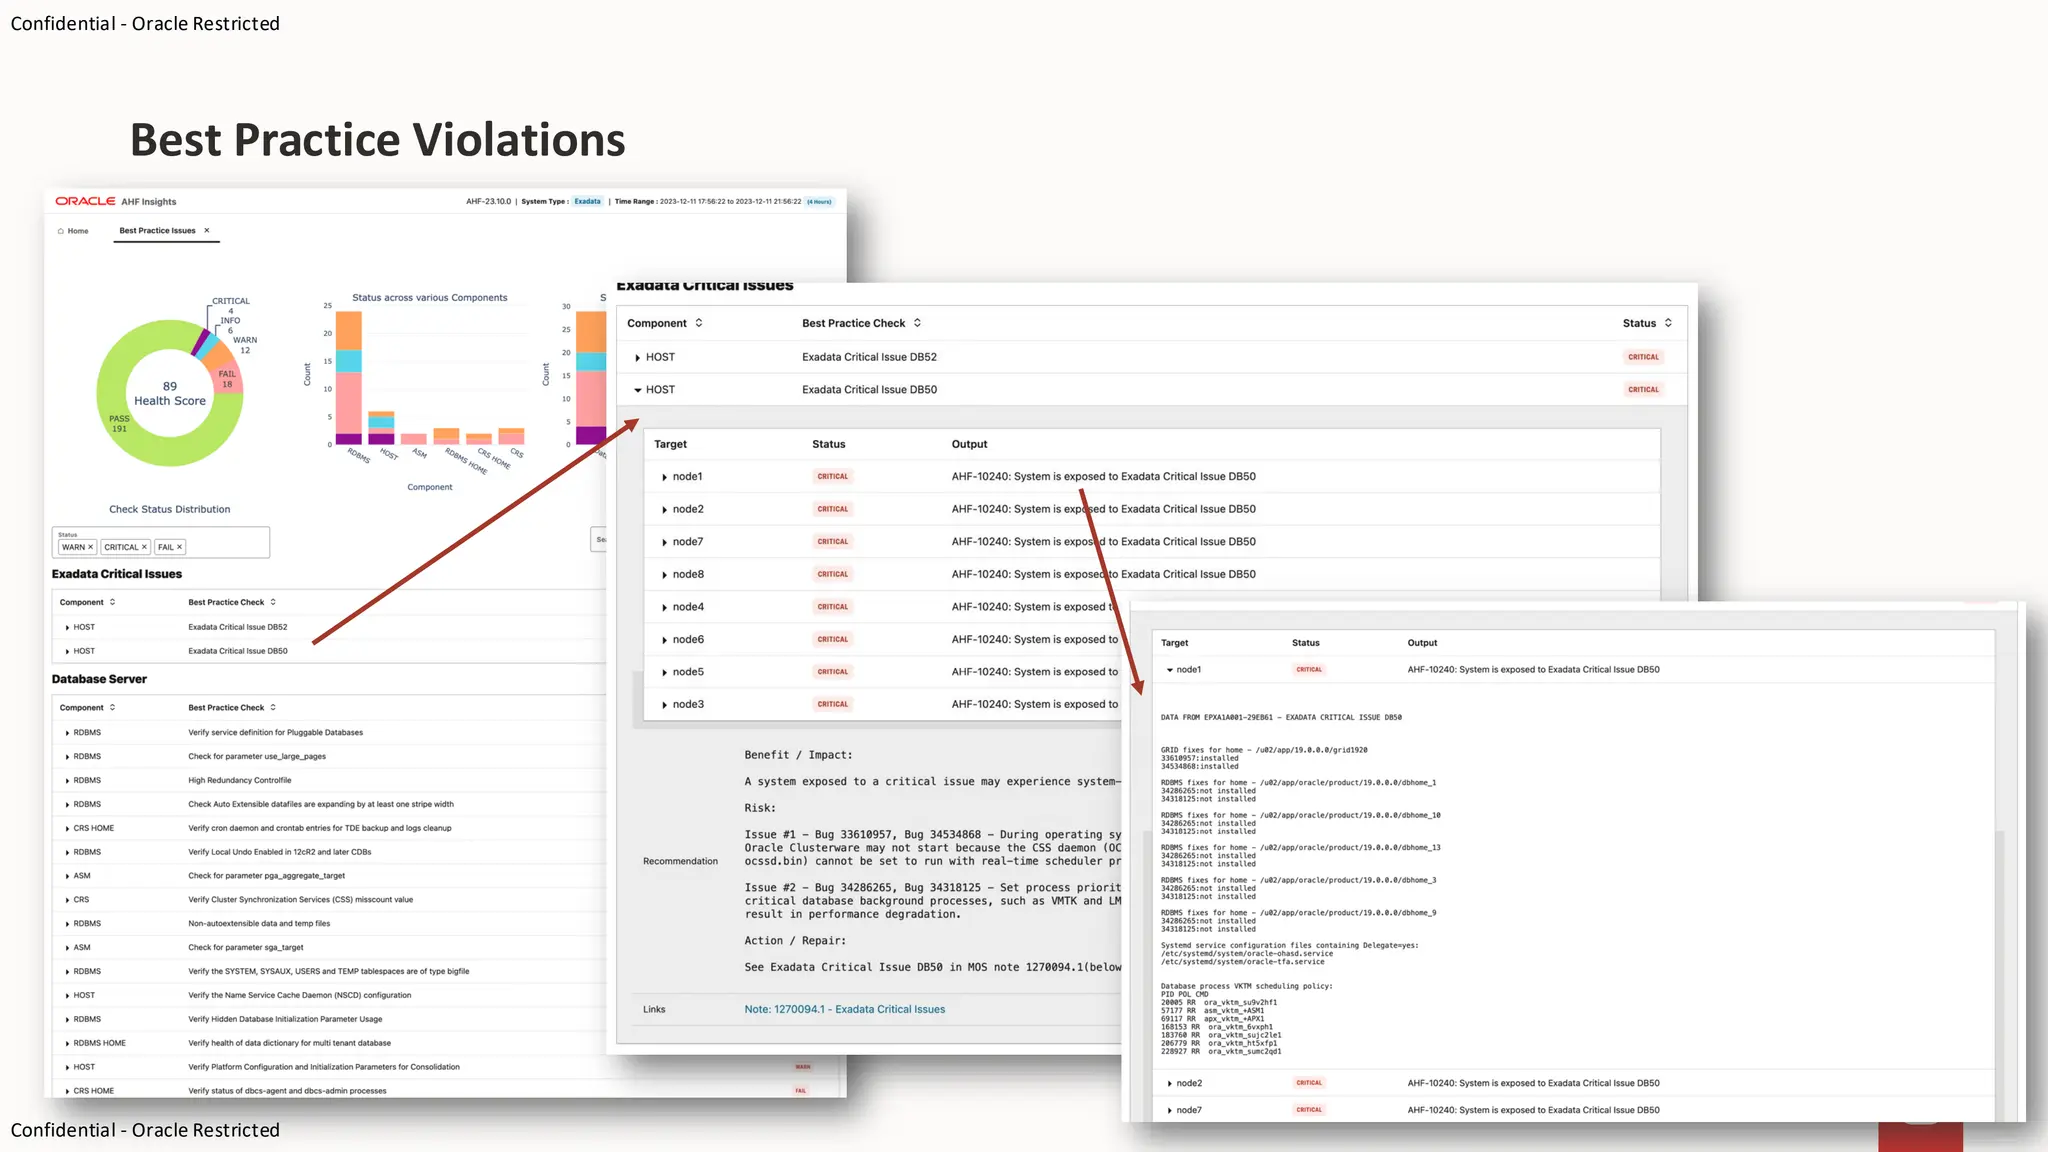2048x1152 pixels.
Task: Click the 4 Hours time range badge
Action: point(820,201)
